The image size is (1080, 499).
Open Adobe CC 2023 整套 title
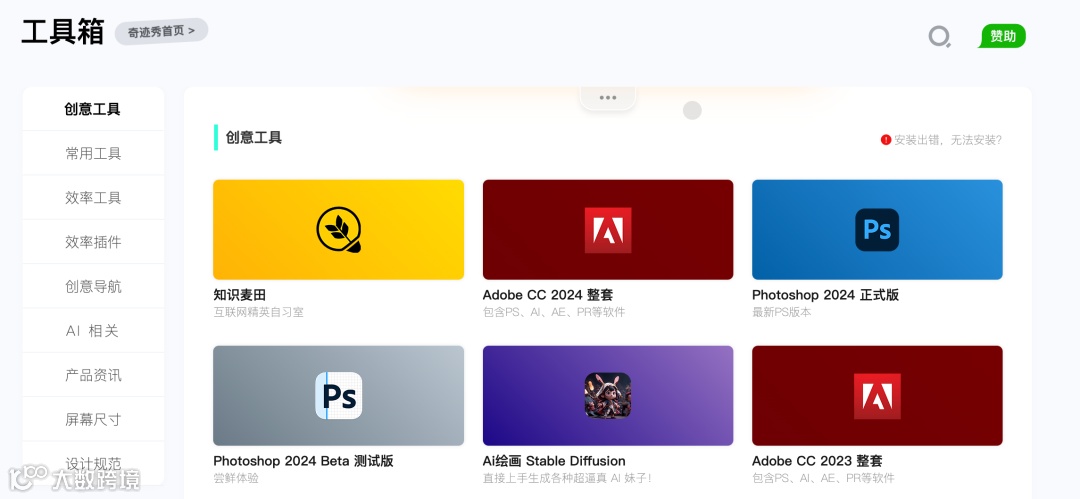pos(817,461)
